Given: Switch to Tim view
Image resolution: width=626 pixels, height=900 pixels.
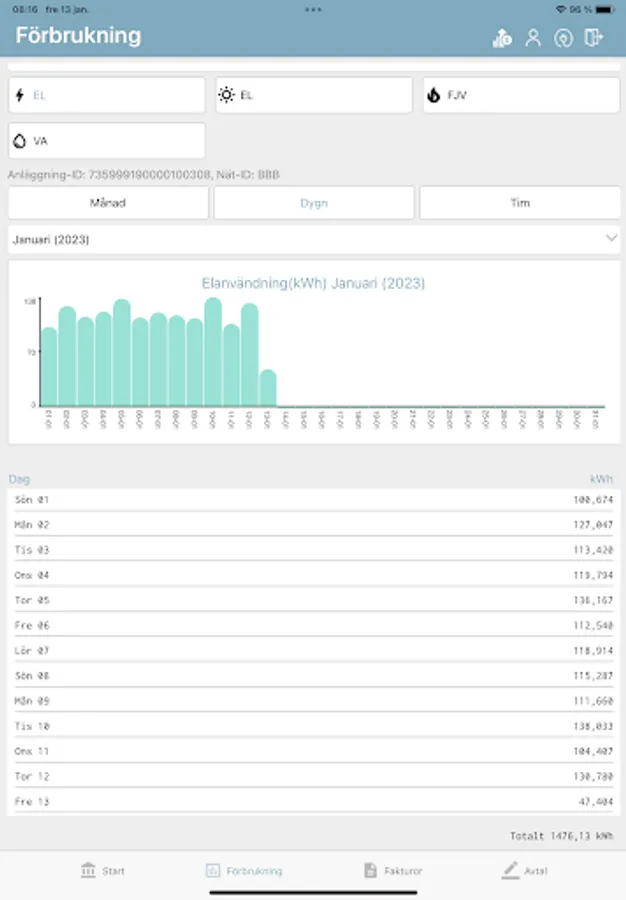Looking at the screenshot, I should 520,203.
